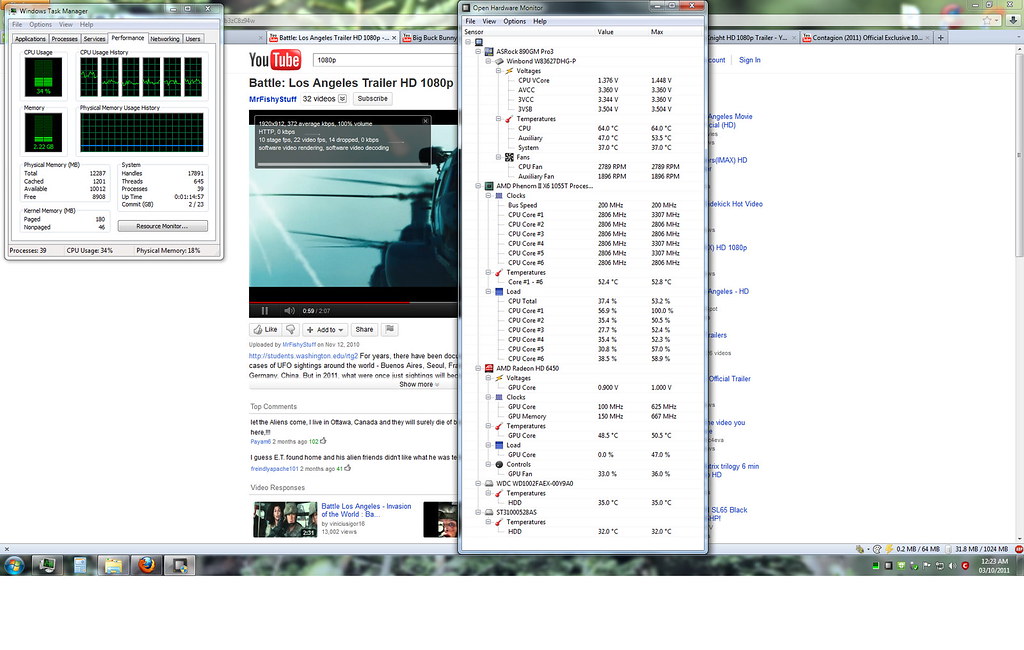Collapse the Voltages node under Winbond
This screenshot has width=1024, height=650.
(x=498, y=71)
